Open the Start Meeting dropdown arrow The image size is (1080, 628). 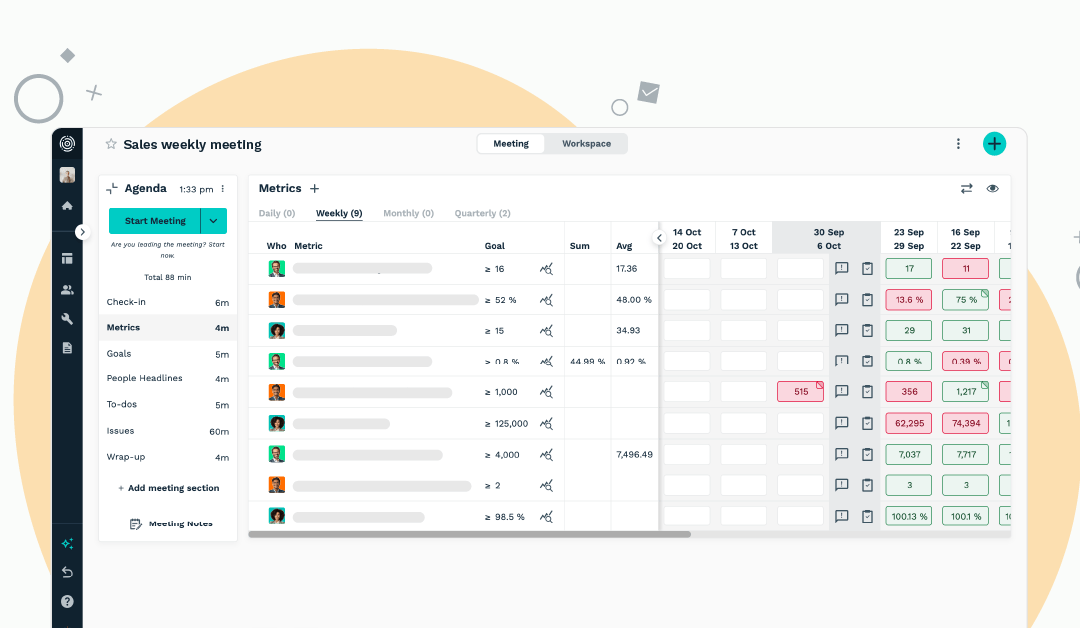(214, 221)
